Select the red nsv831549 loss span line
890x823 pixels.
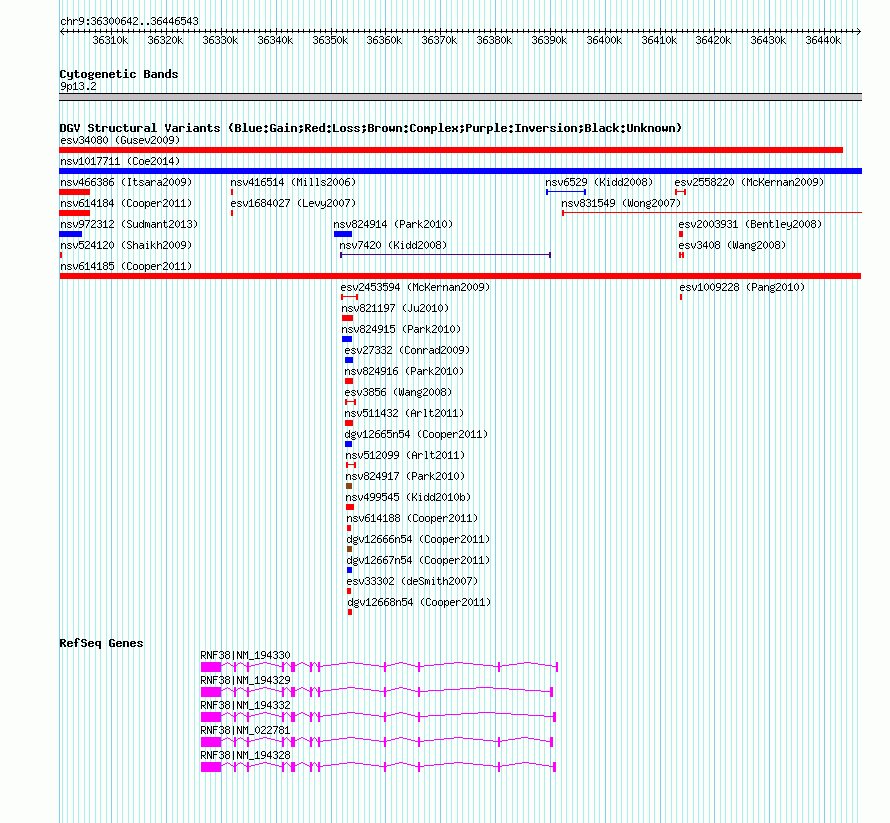click(712, 213)
